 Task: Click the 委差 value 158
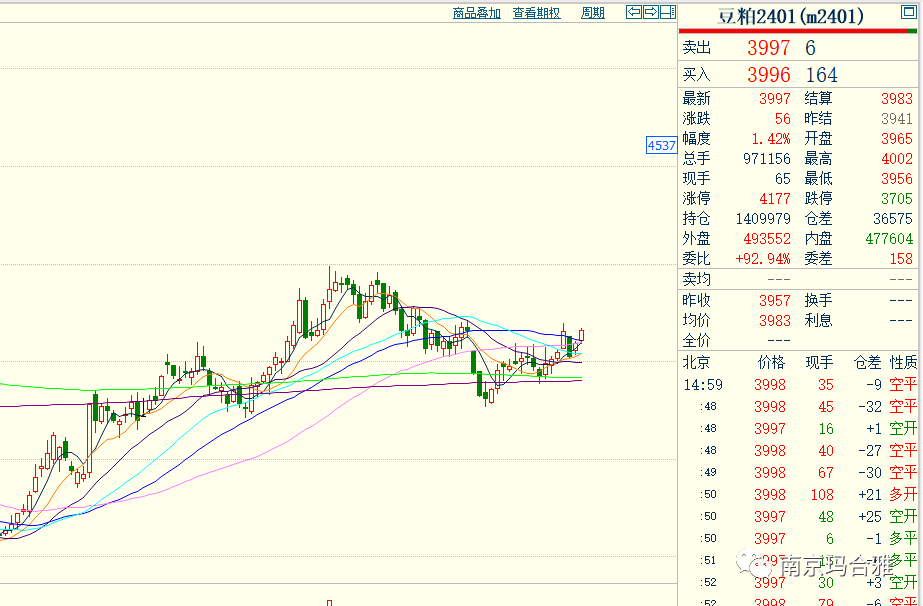(901, 259)
